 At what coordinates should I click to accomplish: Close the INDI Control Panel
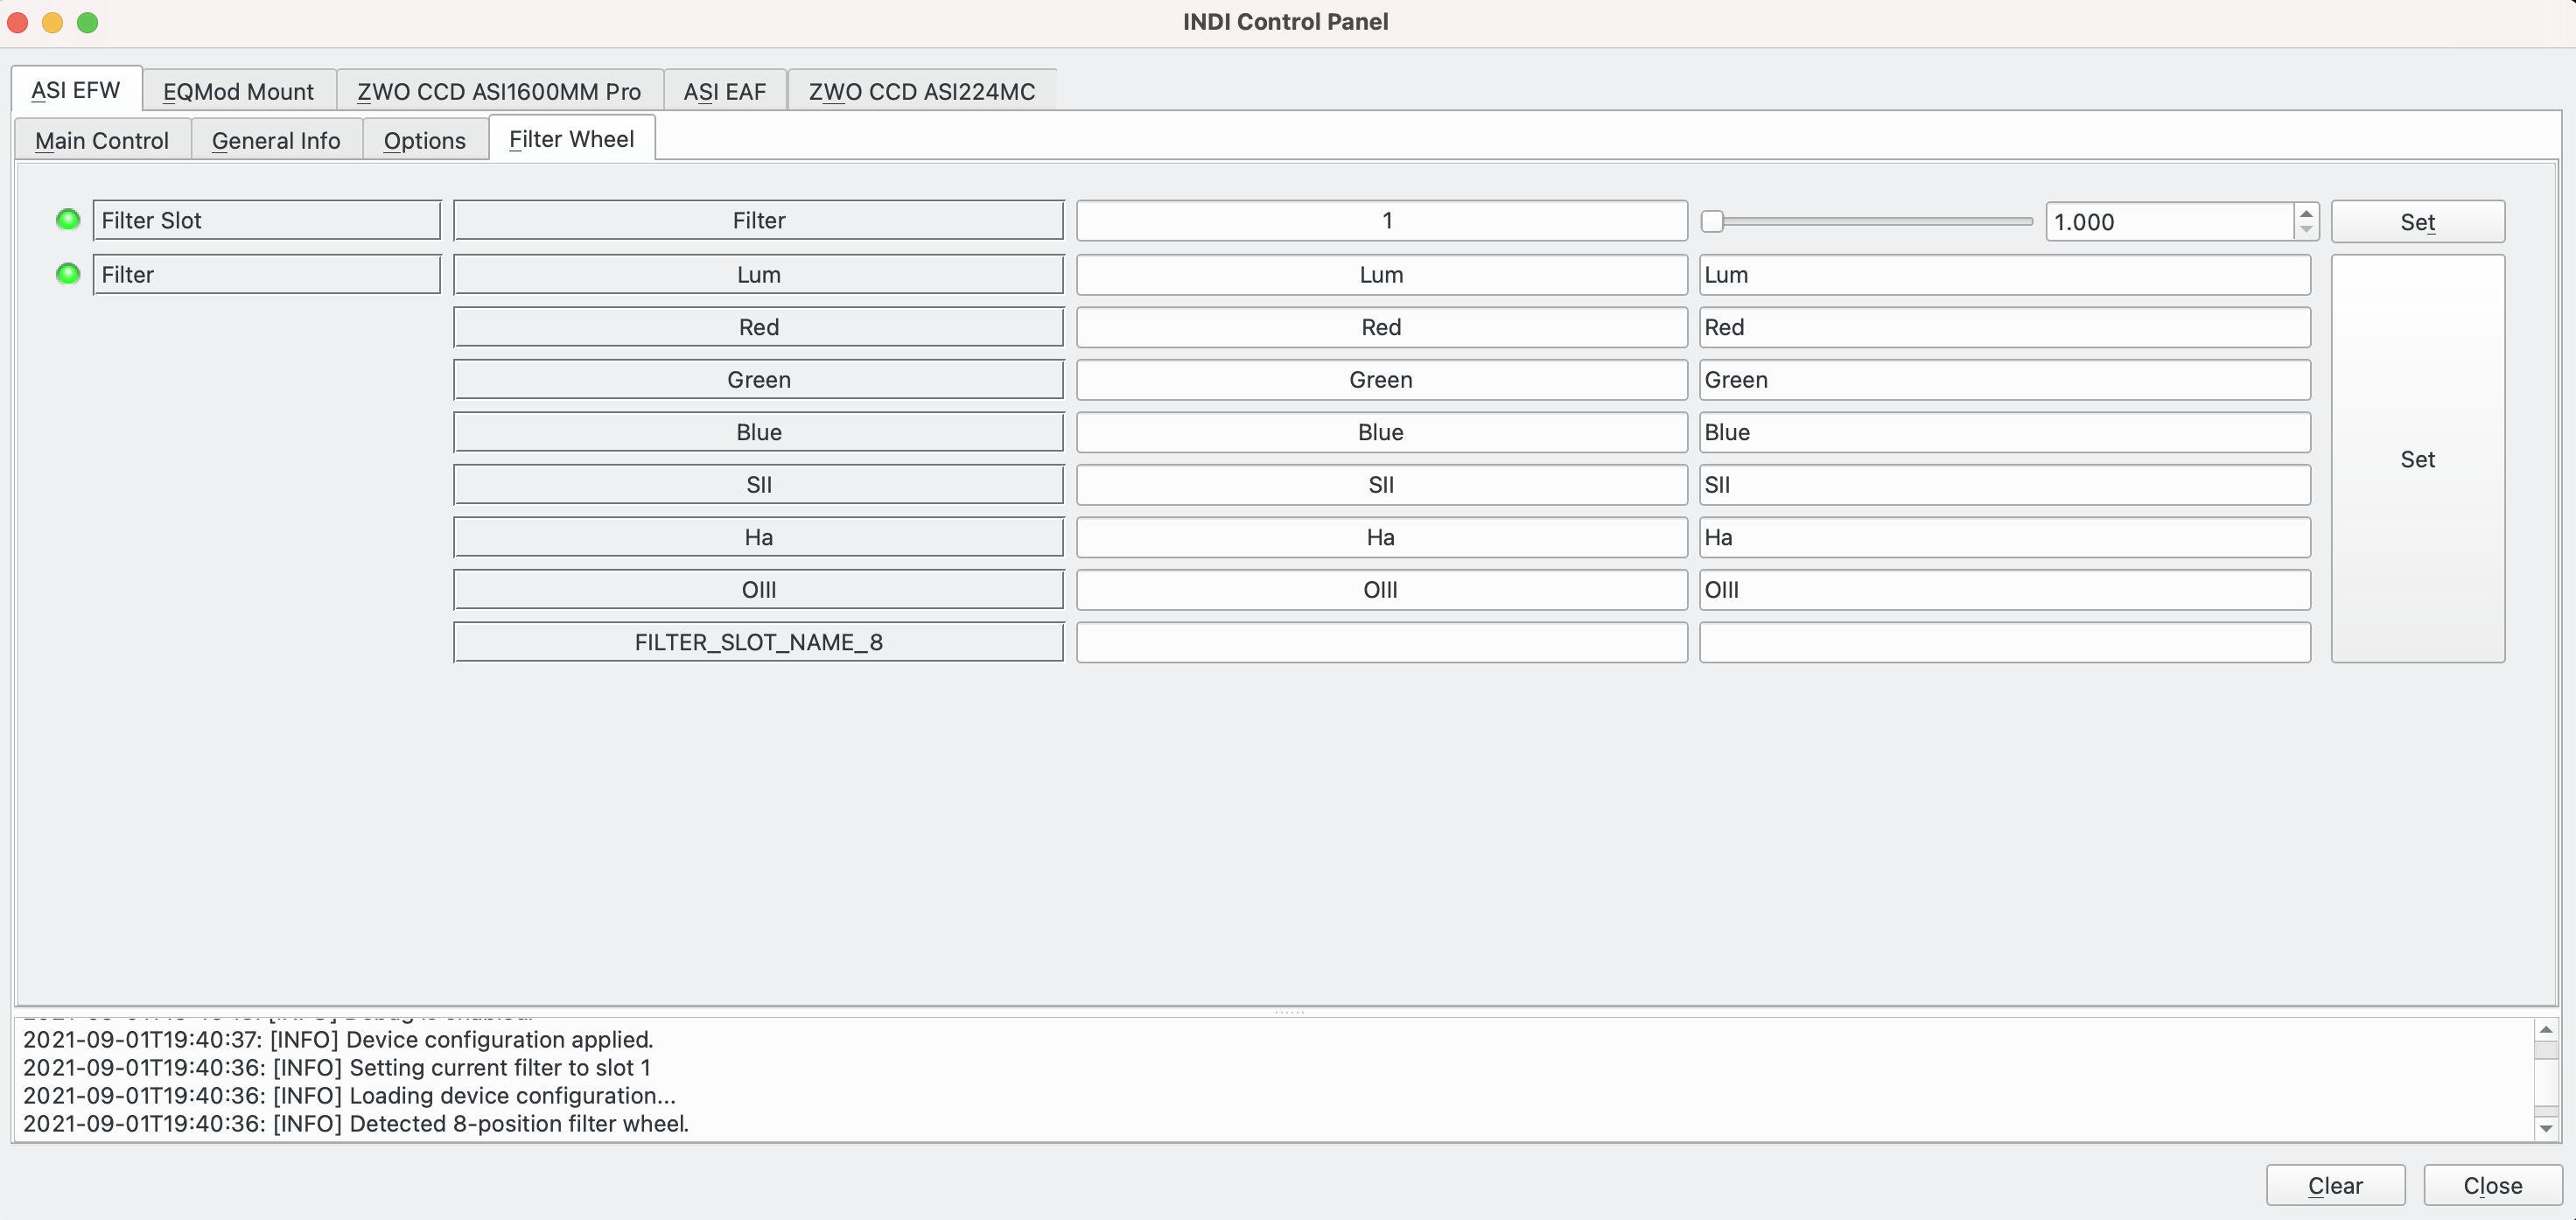click(x=2492, y=1185)
